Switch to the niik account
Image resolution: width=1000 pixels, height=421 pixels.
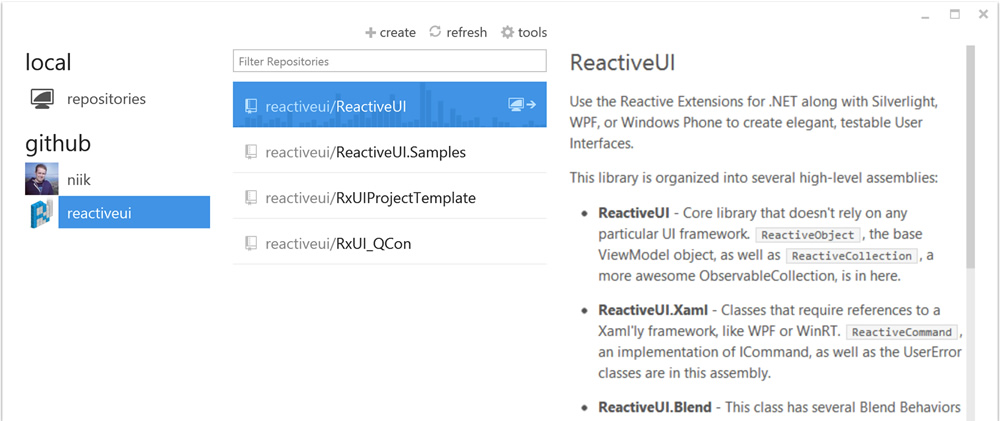(80, 179)
